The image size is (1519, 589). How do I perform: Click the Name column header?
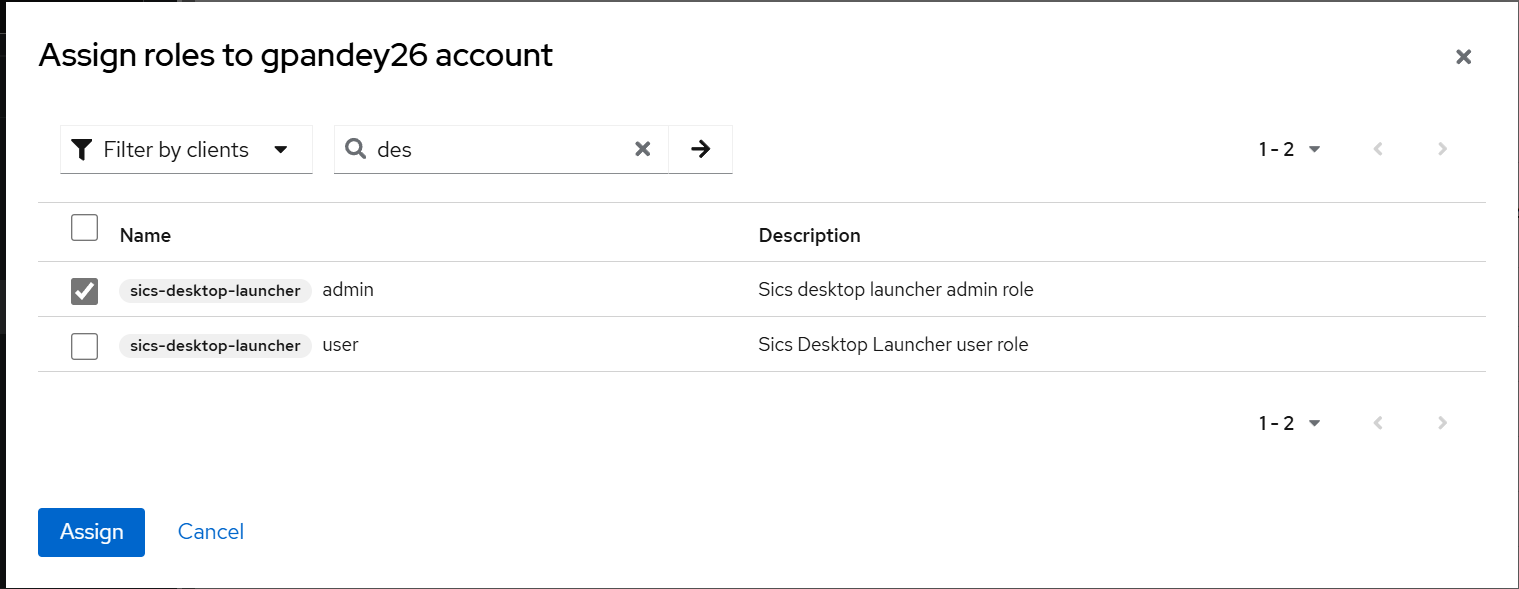coord(145,236)
